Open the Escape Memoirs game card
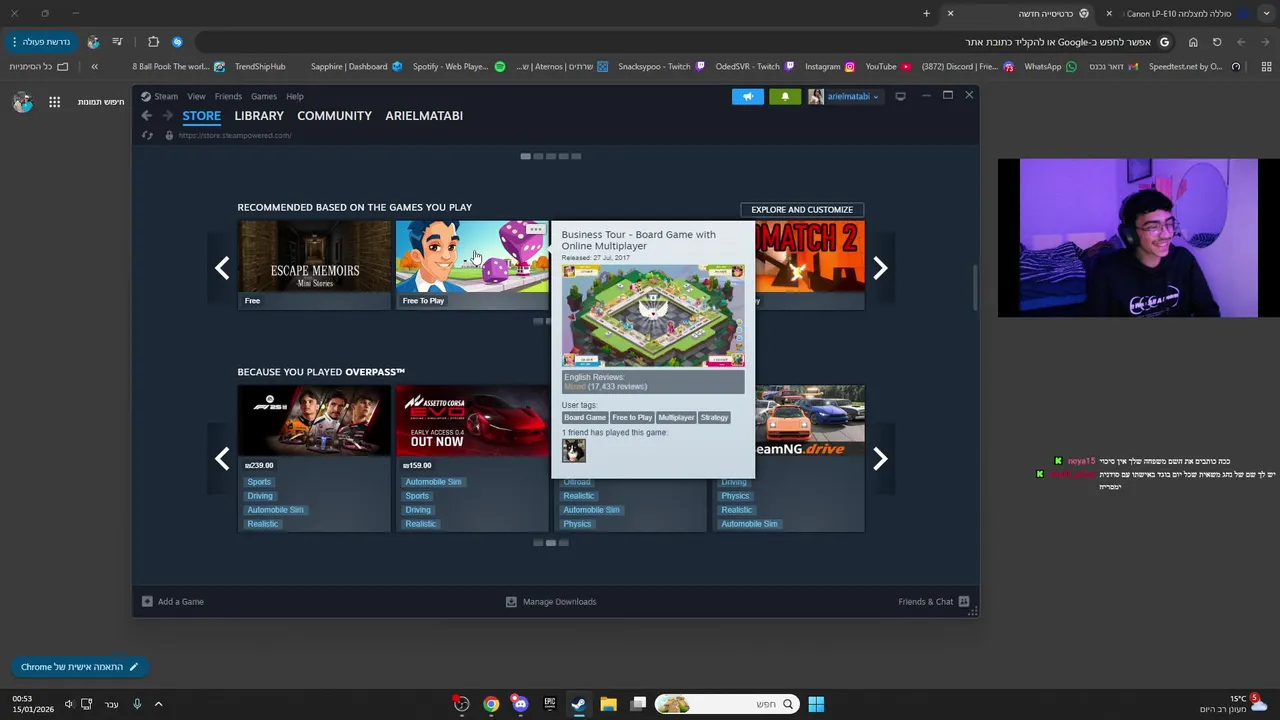 point(314,265)
